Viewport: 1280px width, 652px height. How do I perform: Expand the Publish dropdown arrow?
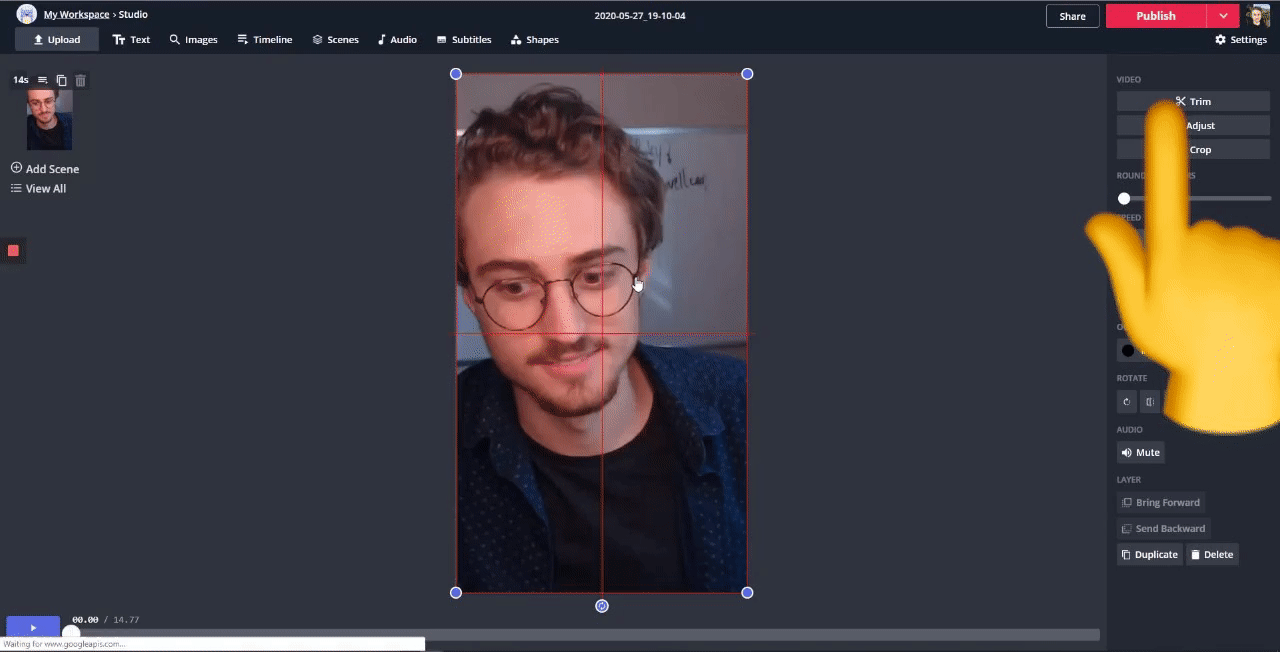point(1223,16)
